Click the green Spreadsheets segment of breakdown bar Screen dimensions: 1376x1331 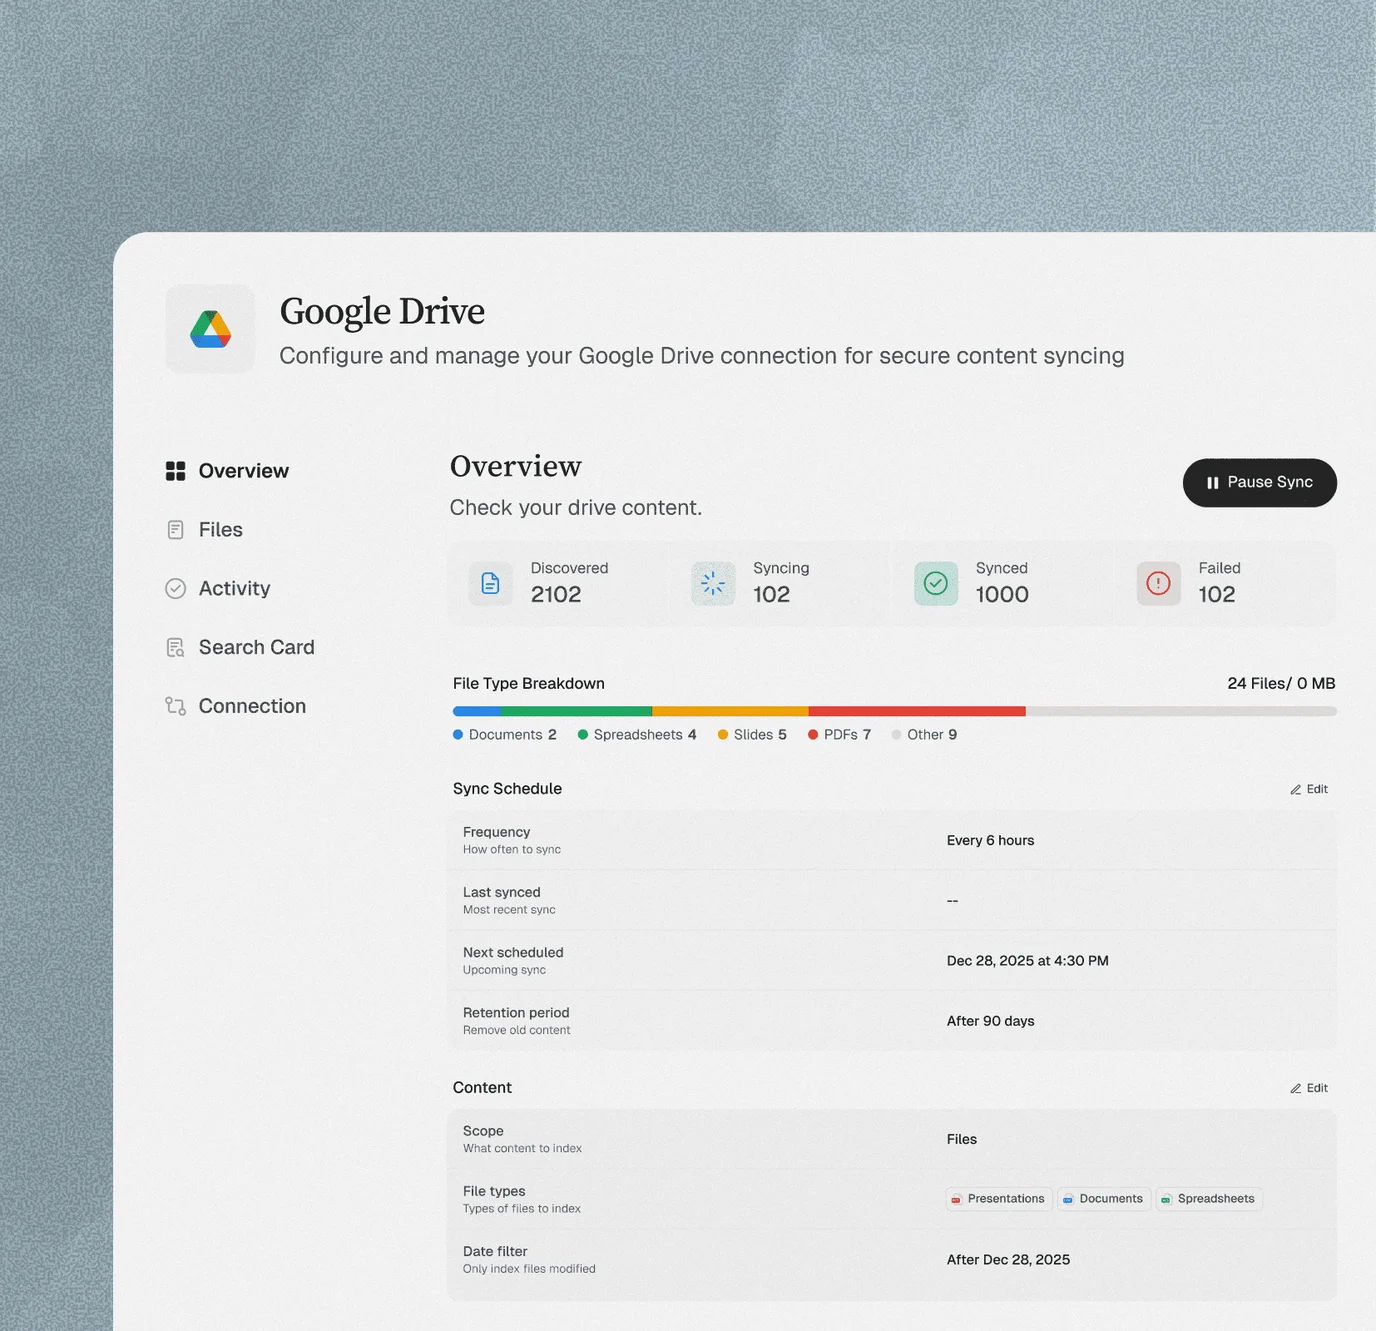point(577,712)
